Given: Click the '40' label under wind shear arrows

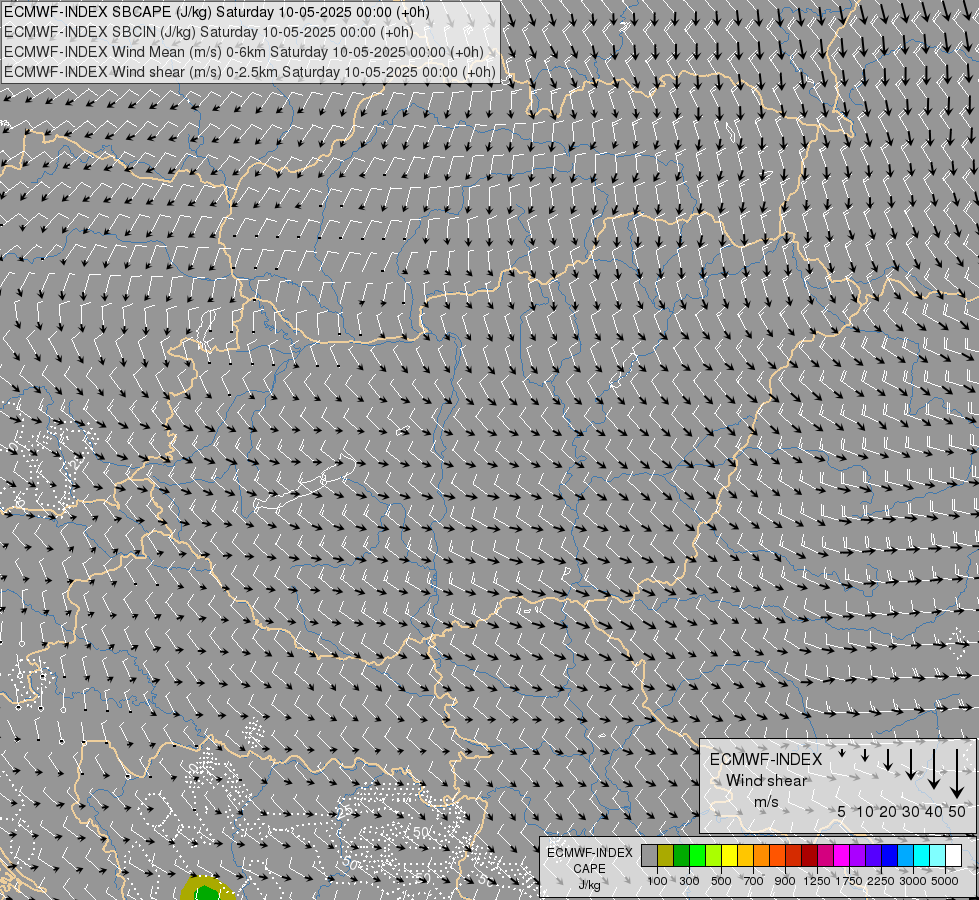Looking at the screenshot, I should point(934,811).
